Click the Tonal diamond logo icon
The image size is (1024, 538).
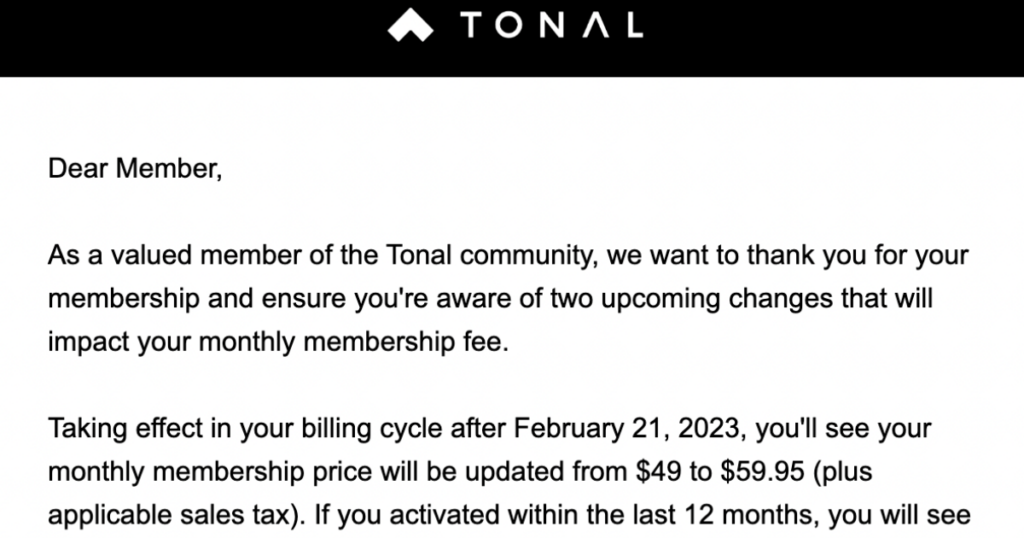coord(410,25)
